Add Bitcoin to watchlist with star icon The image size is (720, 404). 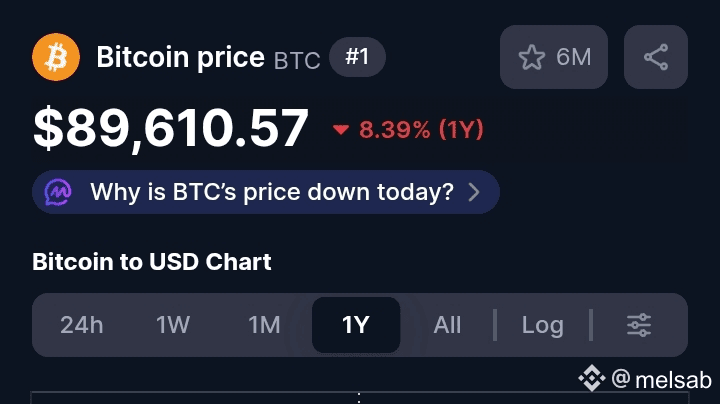[531, 57]
